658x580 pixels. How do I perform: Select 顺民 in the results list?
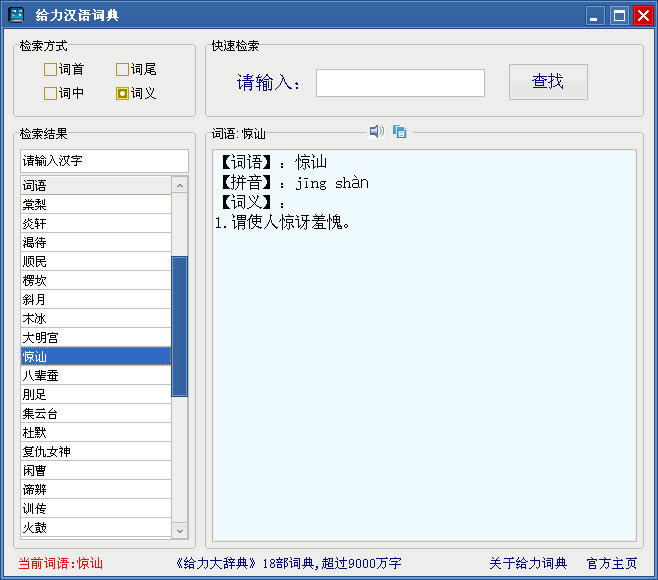point(96,261)
